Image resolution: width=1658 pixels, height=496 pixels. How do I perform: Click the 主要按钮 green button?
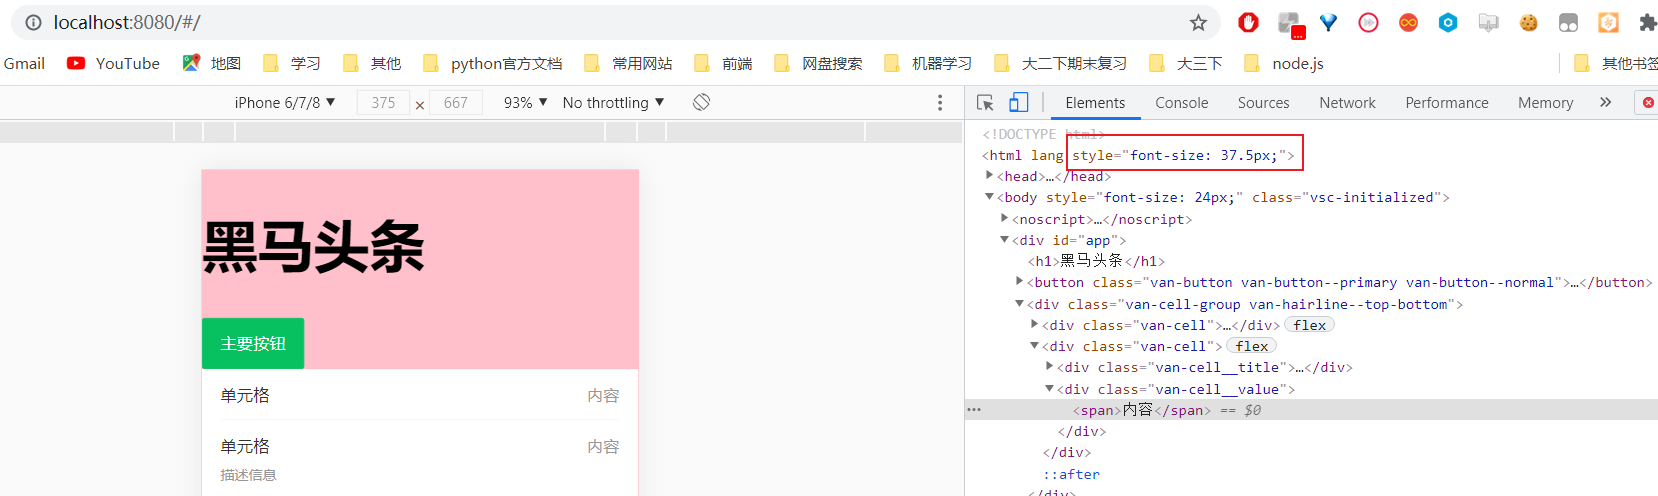click(253, 343)
